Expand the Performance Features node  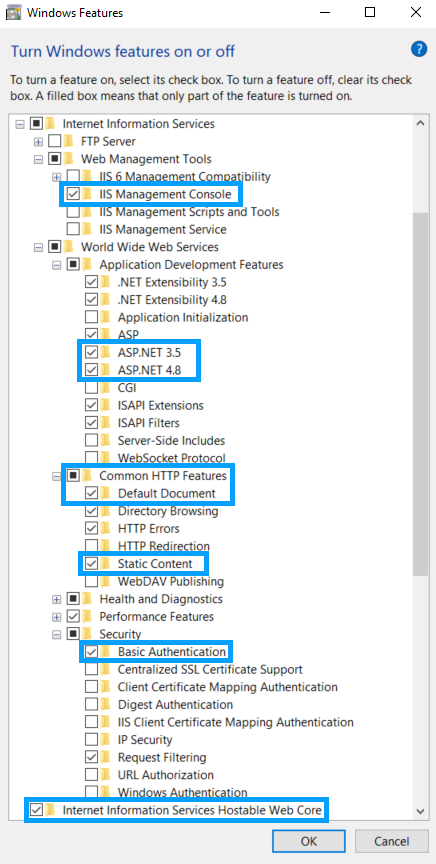tap(56, 617)
